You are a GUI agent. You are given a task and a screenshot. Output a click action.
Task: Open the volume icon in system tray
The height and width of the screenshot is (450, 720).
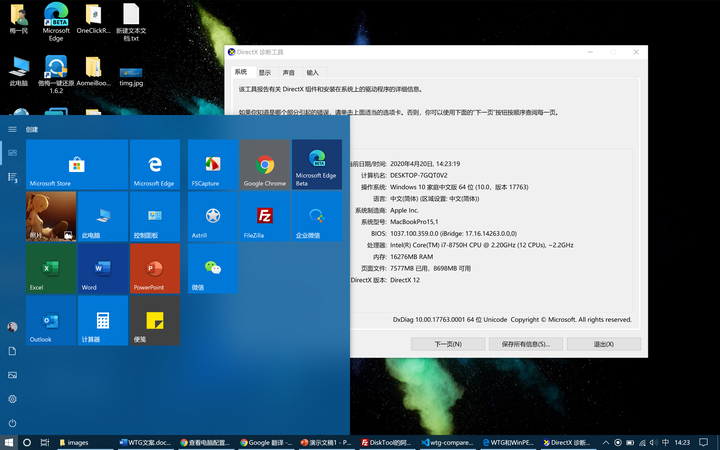(x=653, y=443)
